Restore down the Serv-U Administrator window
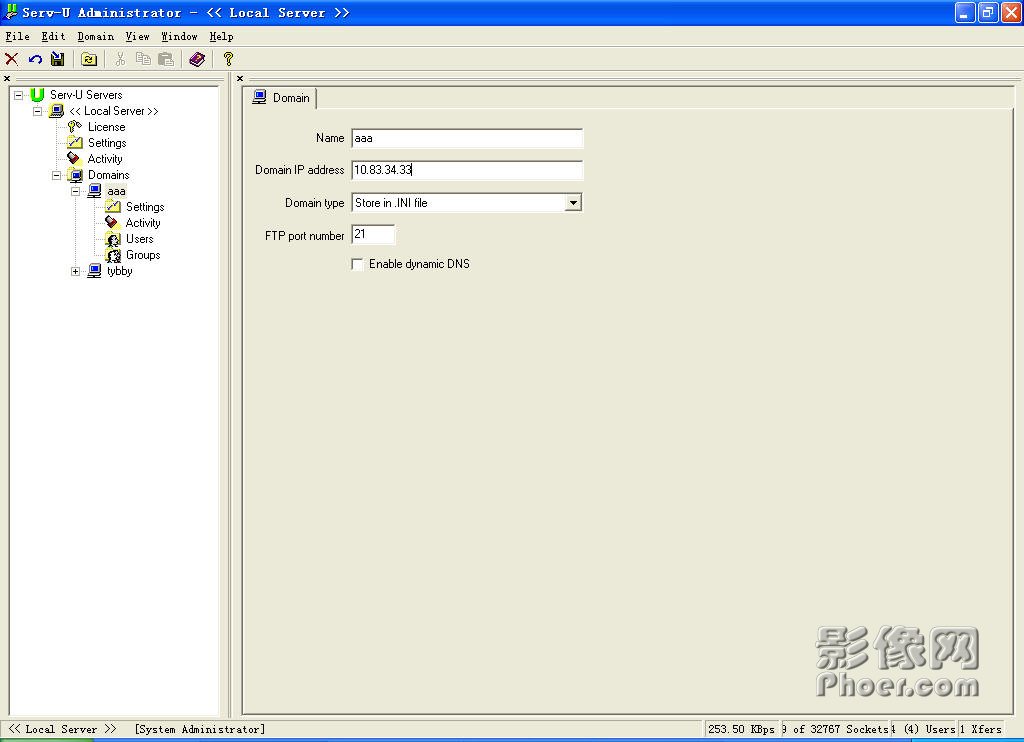1024x742 pixels. point(987,12)
